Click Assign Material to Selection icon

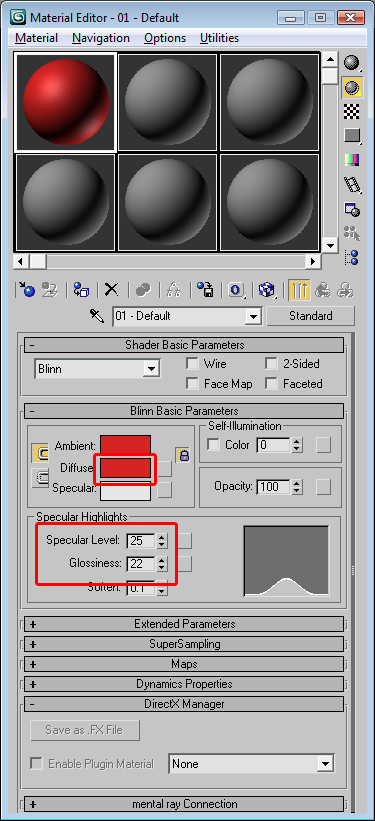[81, 290]
